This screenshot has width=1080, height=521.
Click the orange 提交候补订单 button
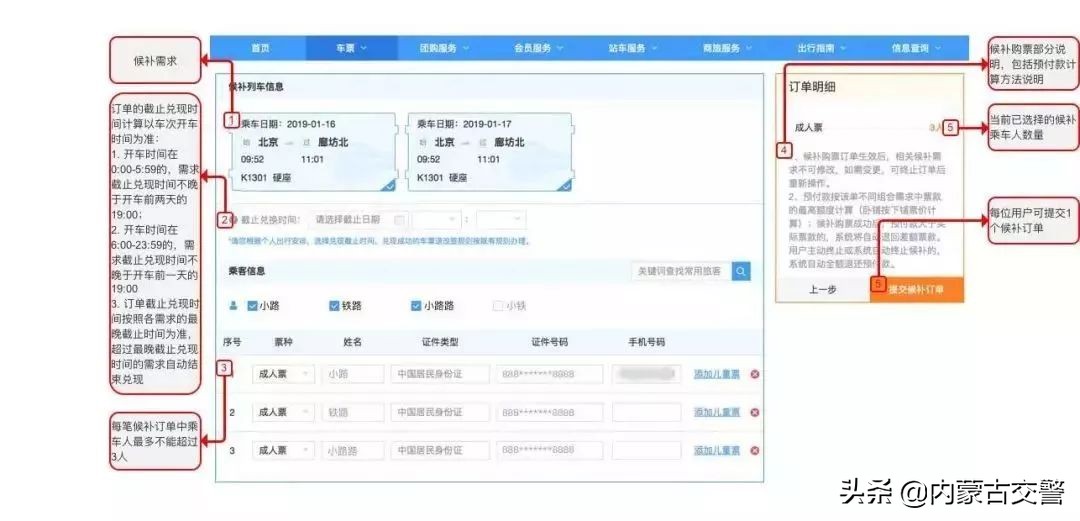(x=917, y=290)
